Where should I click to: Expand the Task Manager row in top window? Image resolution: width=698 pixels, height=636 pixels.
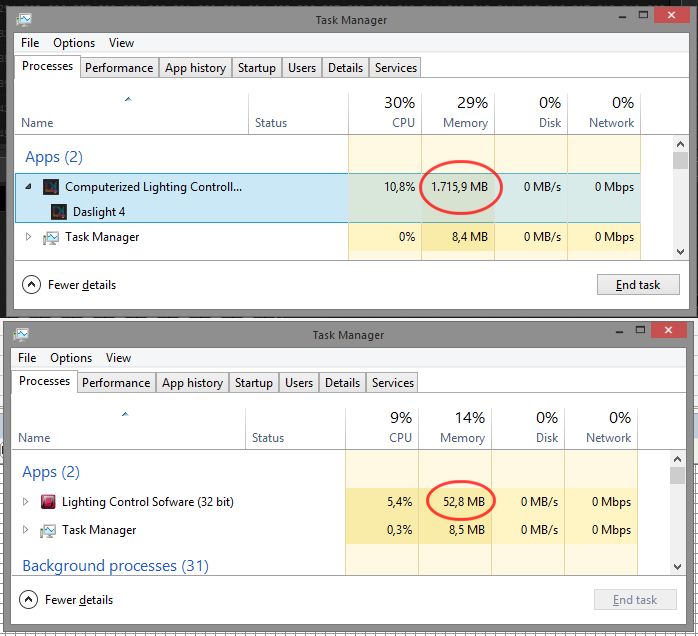click(x=28, y=236)
